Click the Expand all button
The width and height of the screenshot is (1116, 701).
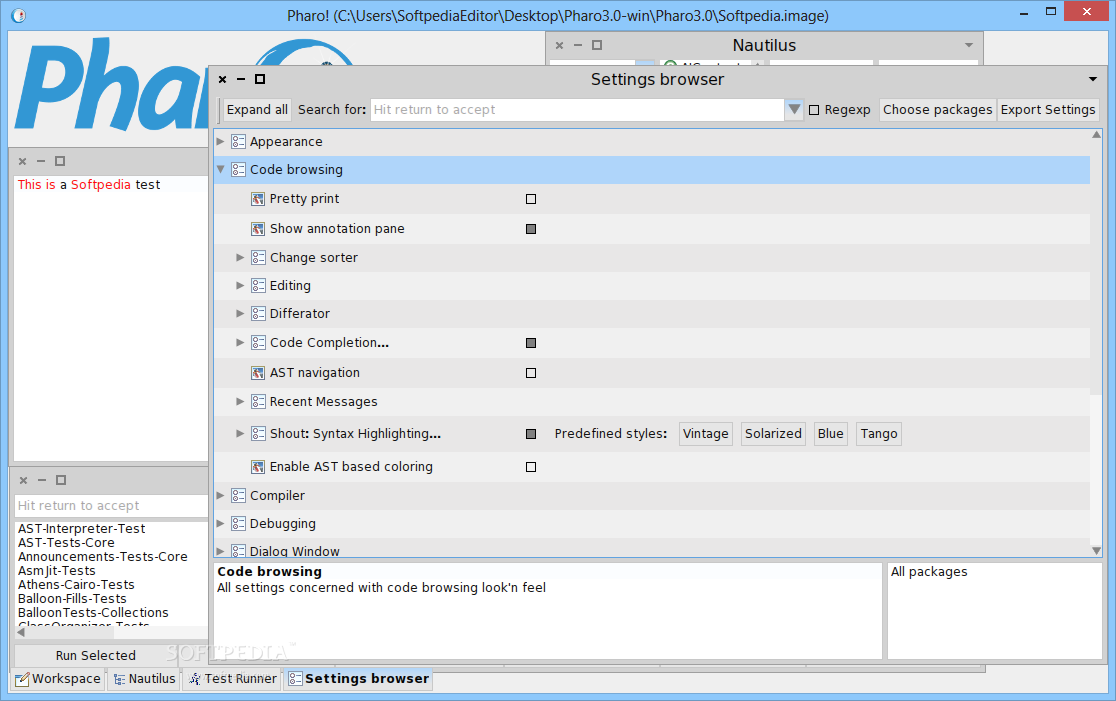(x=256, y=110)
